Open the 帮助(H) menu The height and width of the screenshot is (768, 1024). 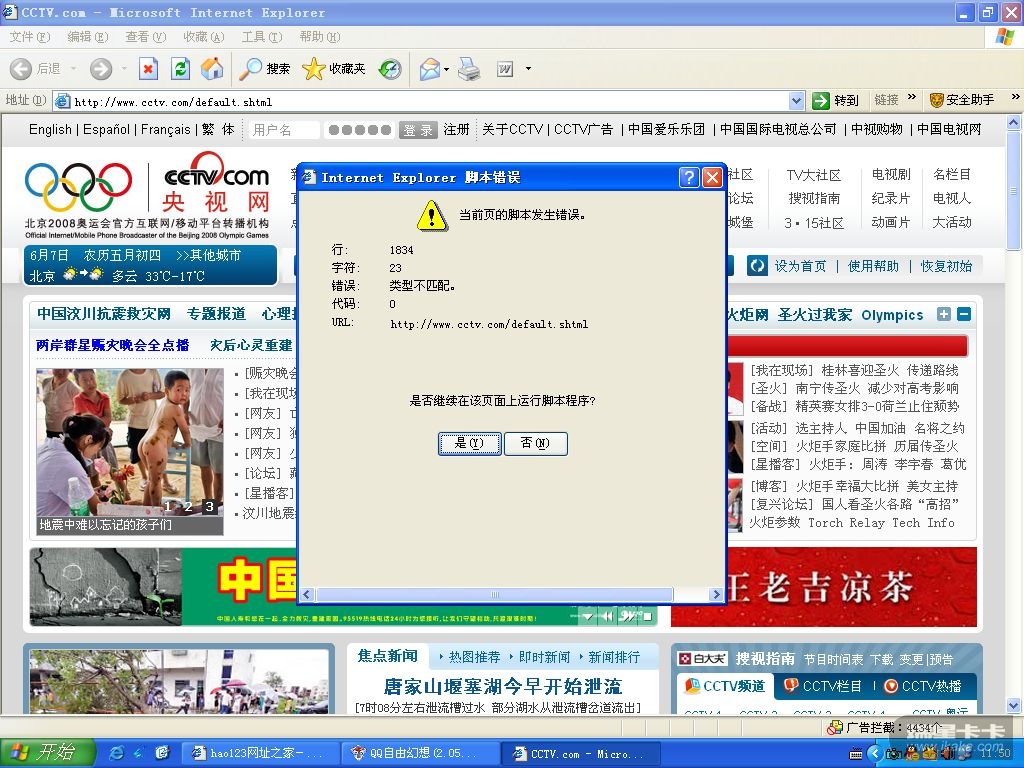(320, 37)
